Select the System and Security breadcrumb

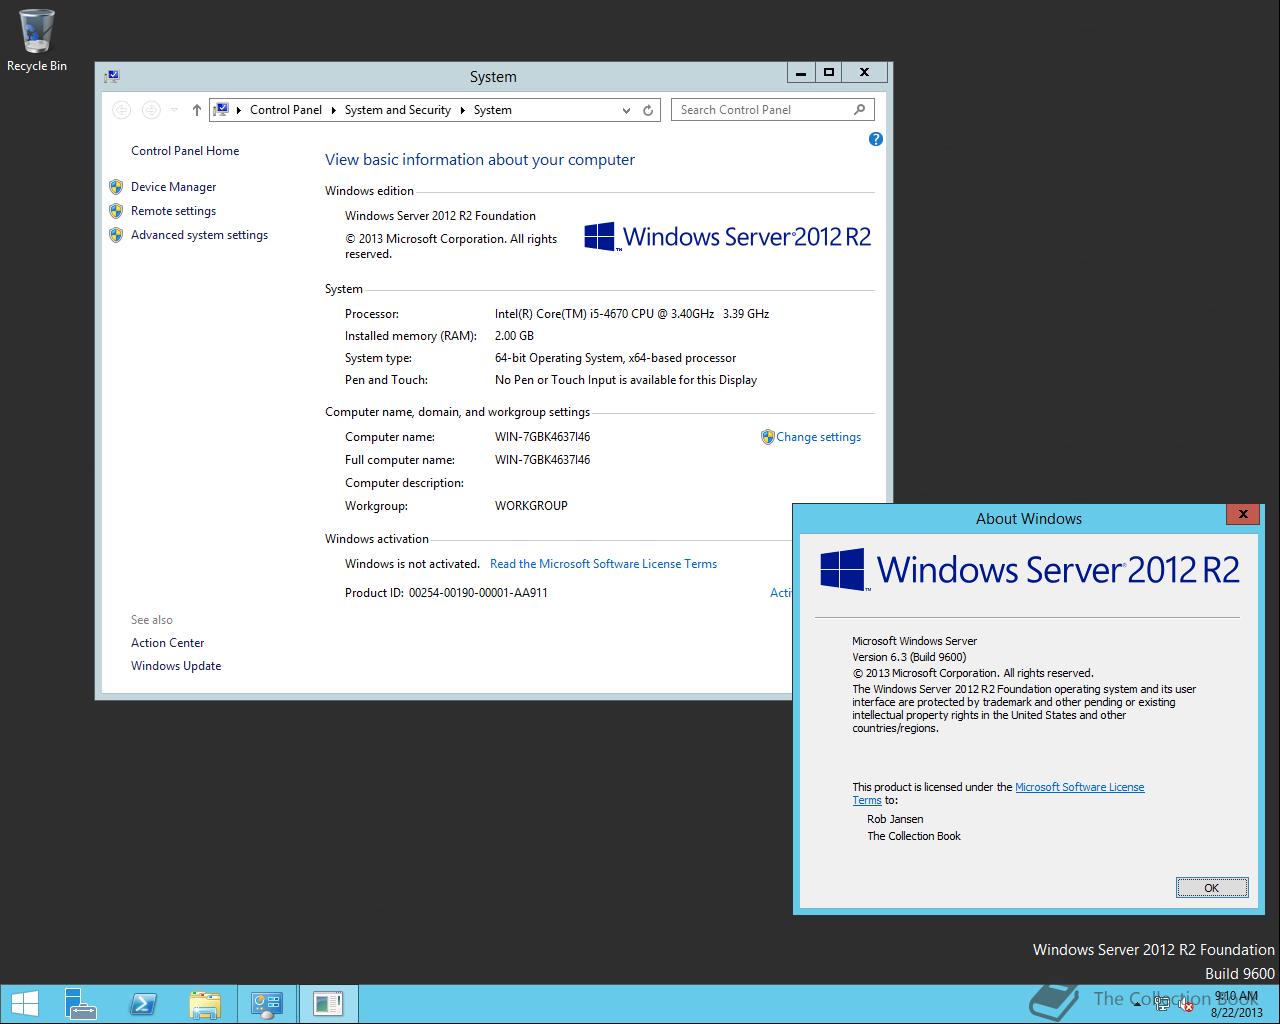(x=398, y=110)
